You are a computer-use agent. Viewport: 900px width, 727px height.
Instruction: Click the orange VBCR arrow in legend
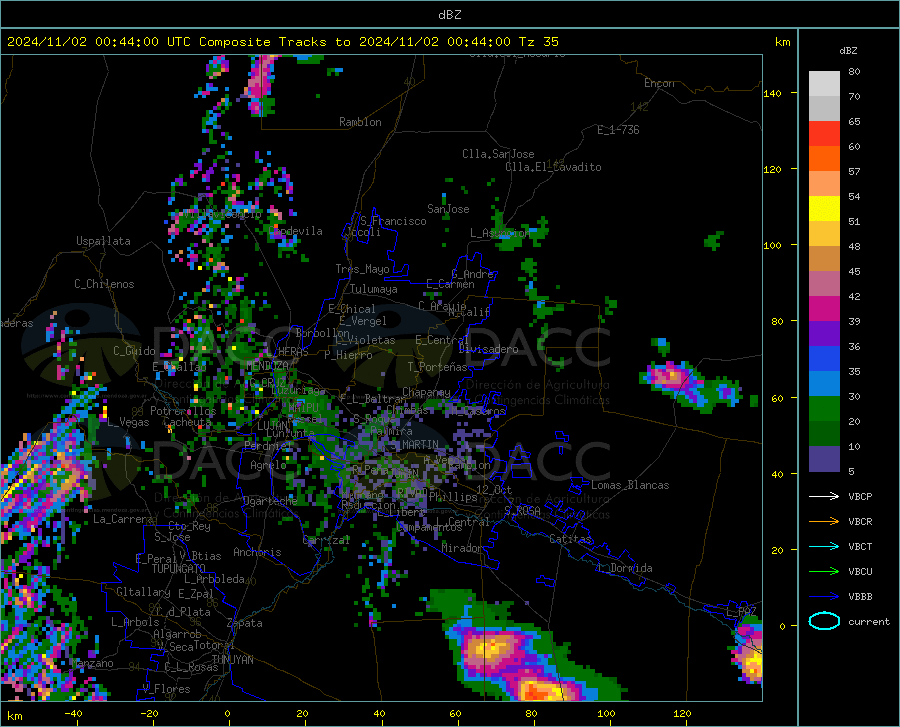(824, 521)
